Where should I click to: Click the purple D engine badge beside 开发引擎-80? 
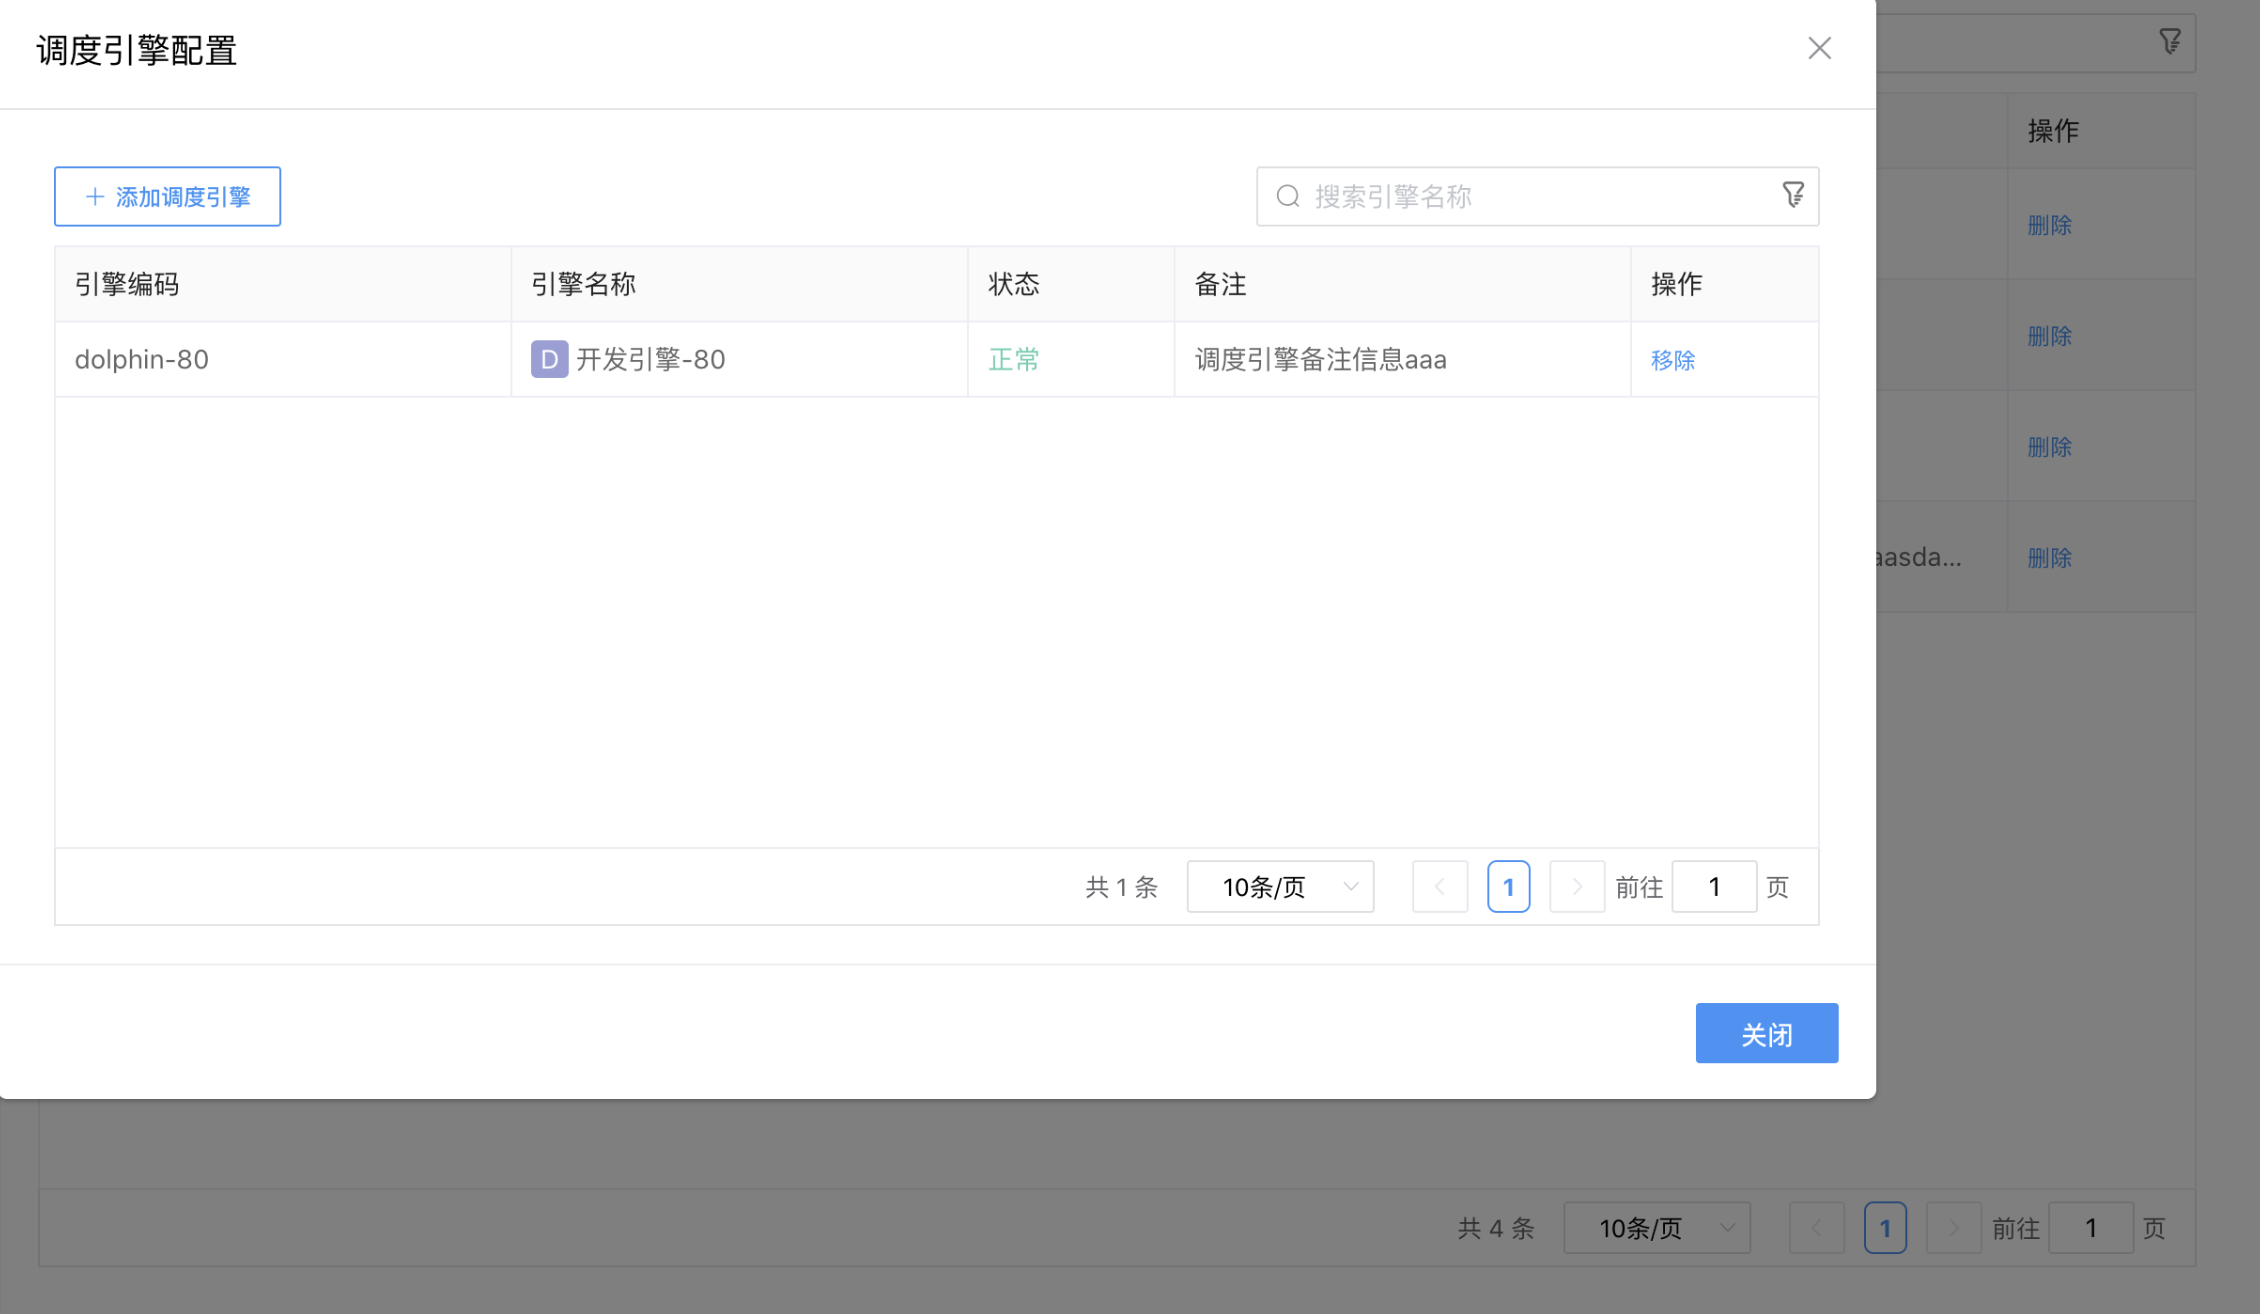point(549,359)
